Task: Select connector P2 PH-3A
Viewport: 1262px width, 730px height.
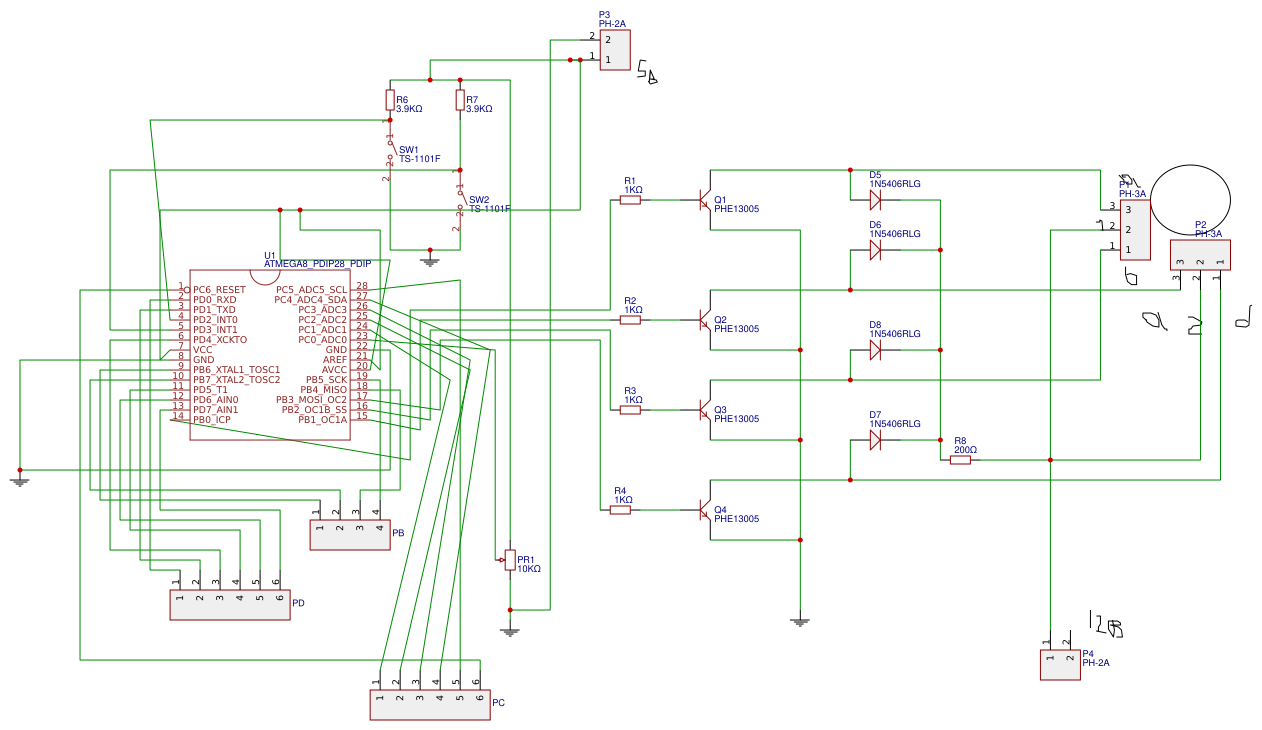Action: pos(1200,255)
